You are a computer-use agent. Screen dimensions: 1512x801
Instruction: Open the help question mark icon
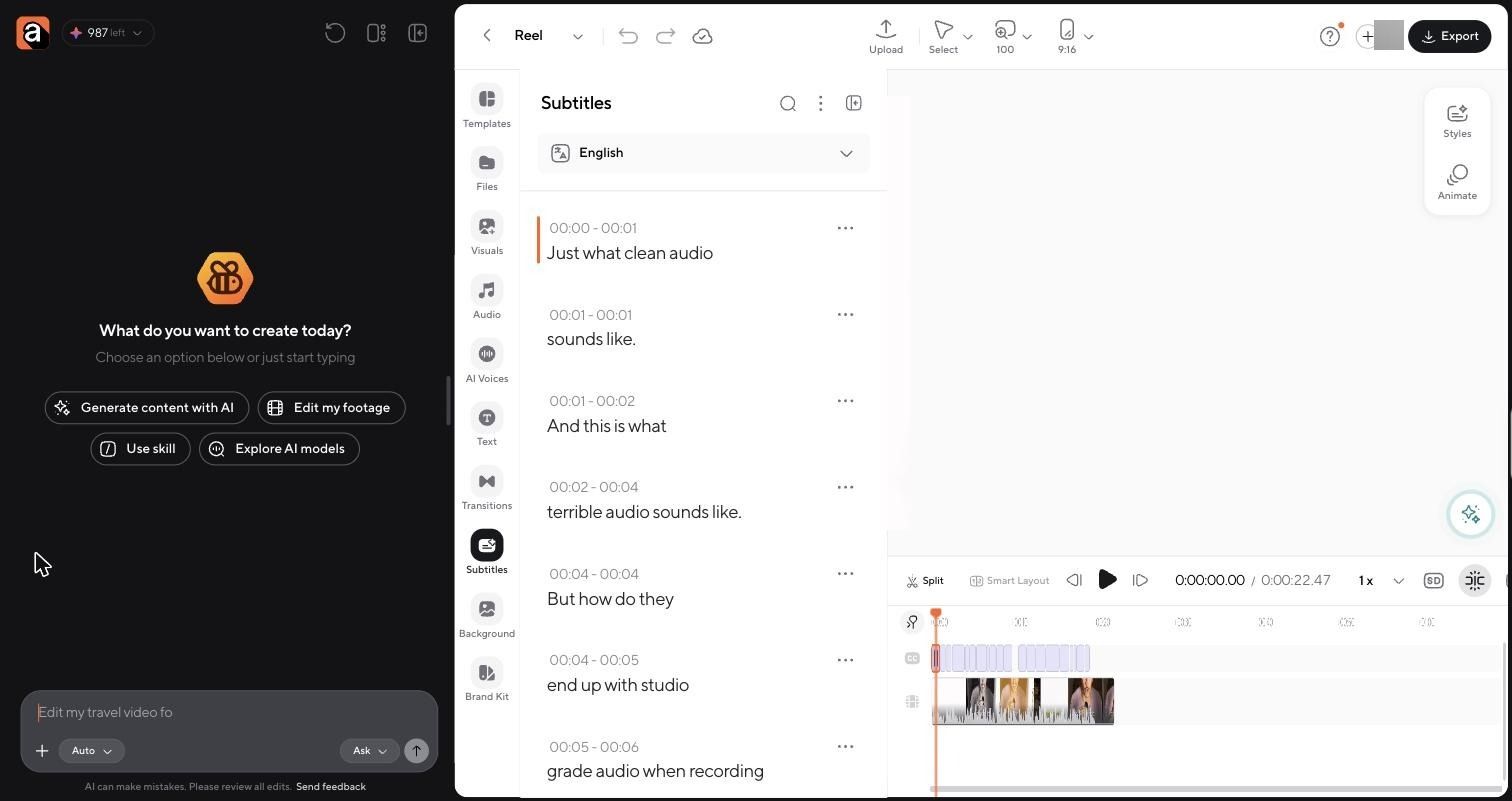[1330, 36]
